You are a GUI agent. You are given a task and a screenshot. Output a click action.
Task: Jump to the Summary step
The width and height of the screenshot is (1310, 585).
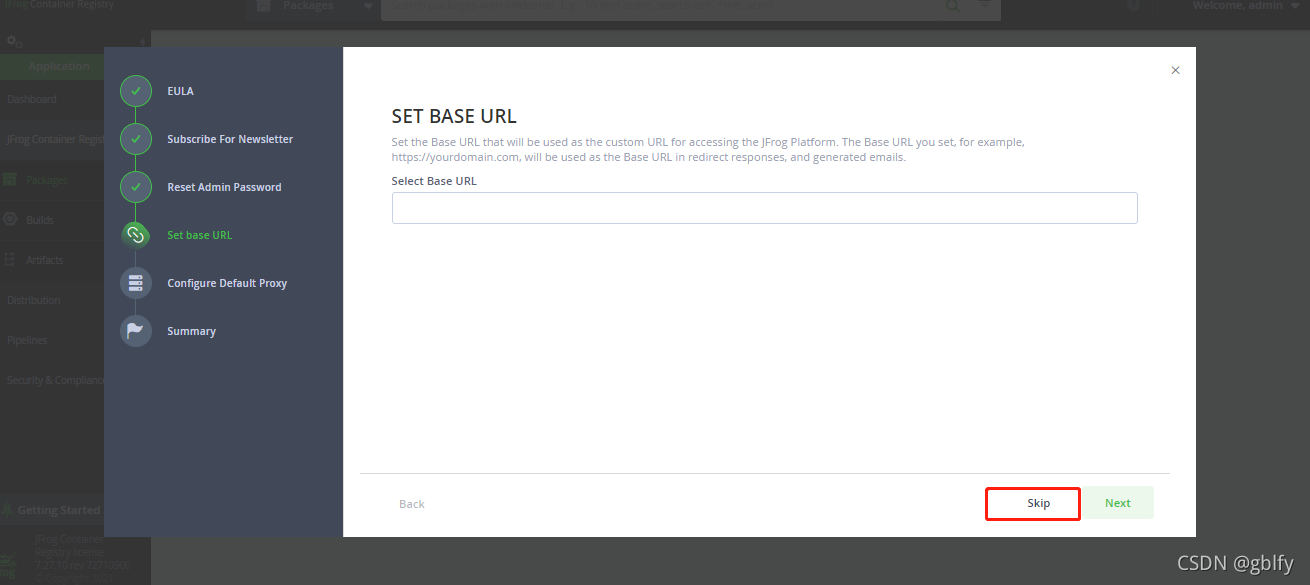click(x=191, y=331)
